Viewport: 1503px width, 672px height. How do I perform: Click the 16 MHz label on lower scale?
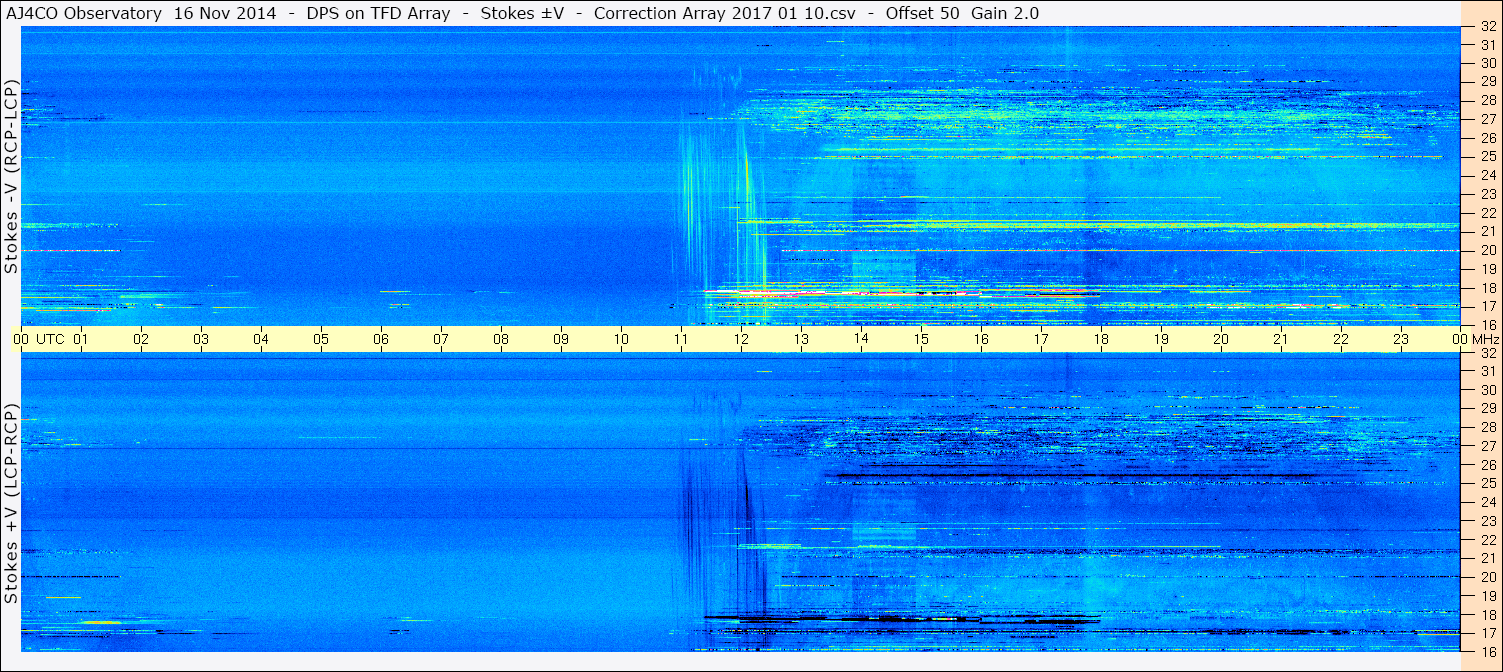coord(1487,651)
